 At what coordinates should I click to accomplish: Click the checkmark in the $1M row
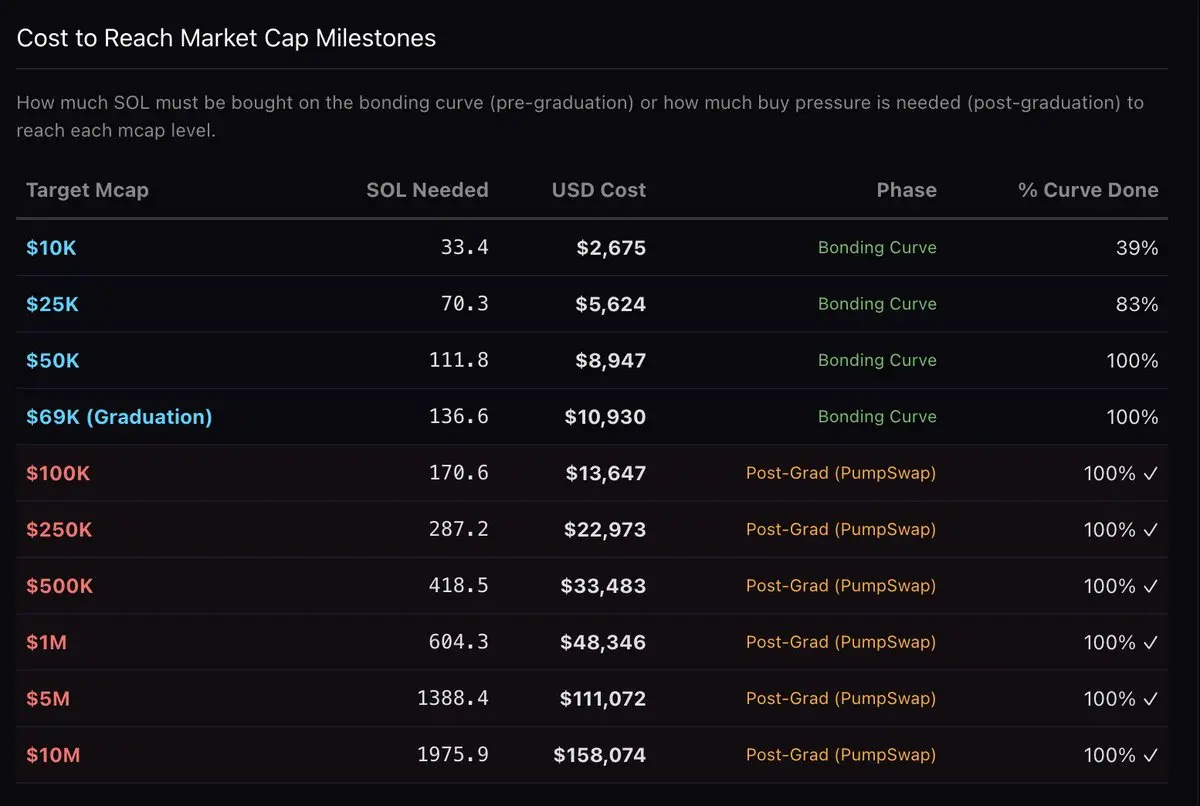[x=1150, y=642]
